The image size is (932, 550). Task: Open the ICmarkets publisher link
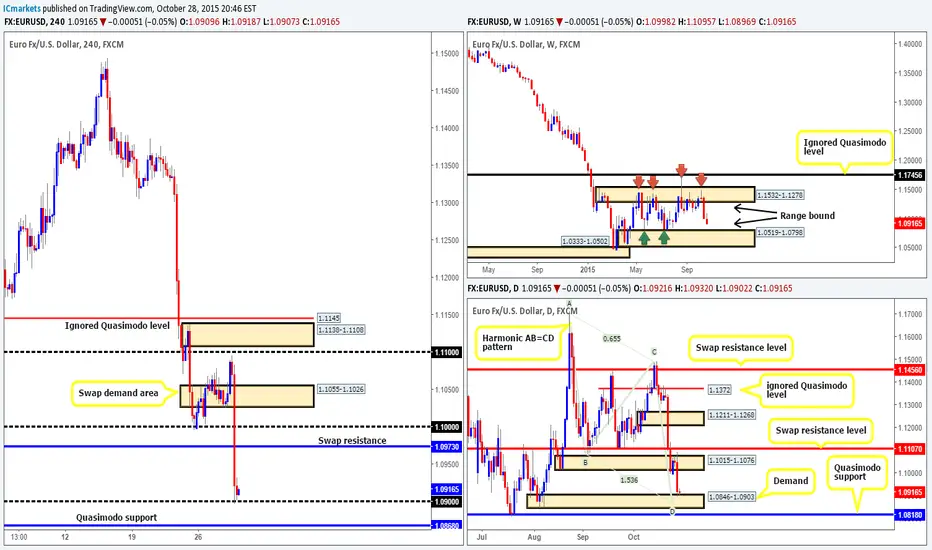click(23, 8)
